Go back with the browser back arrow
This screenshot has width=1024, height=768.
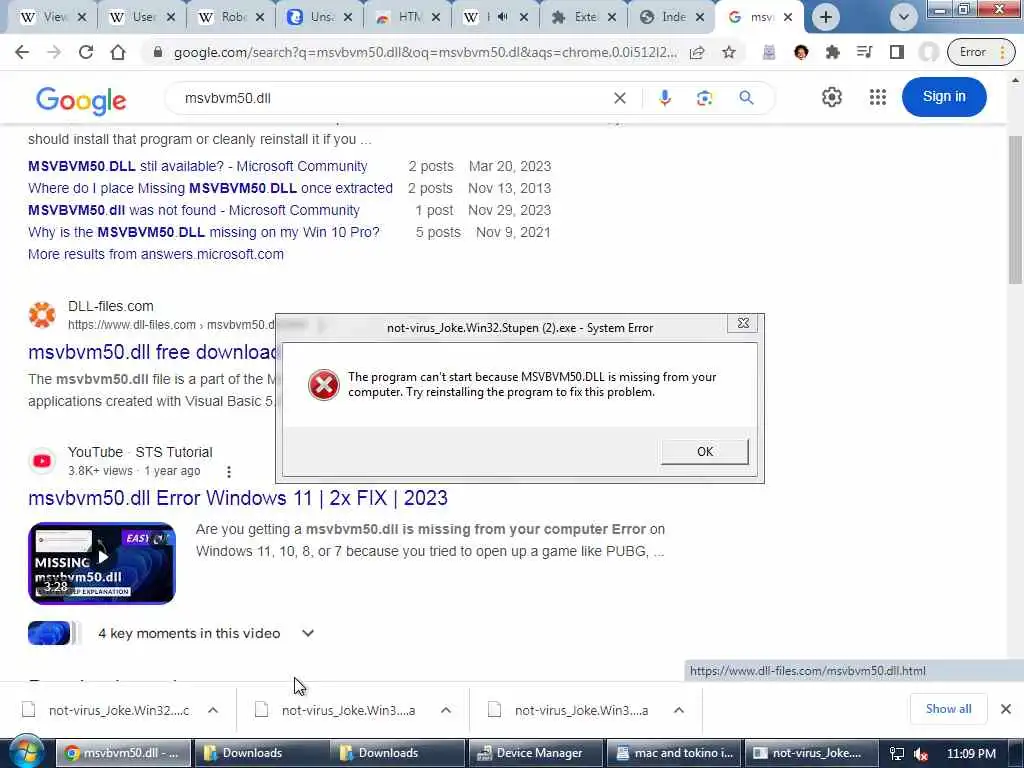[22, 52]
